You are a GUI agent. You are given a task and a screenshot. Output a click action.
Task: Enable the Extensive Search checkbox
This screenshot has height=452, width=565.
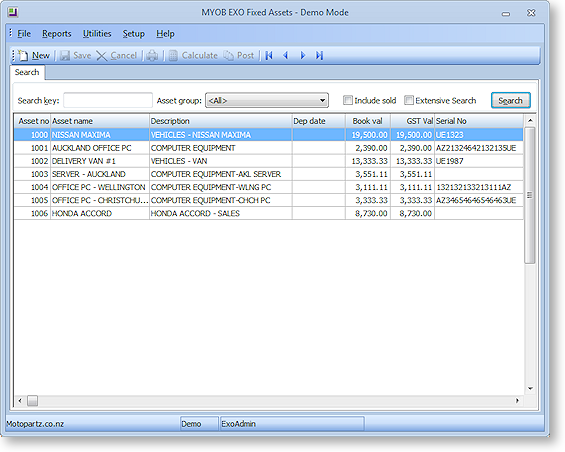click(409, 100)
